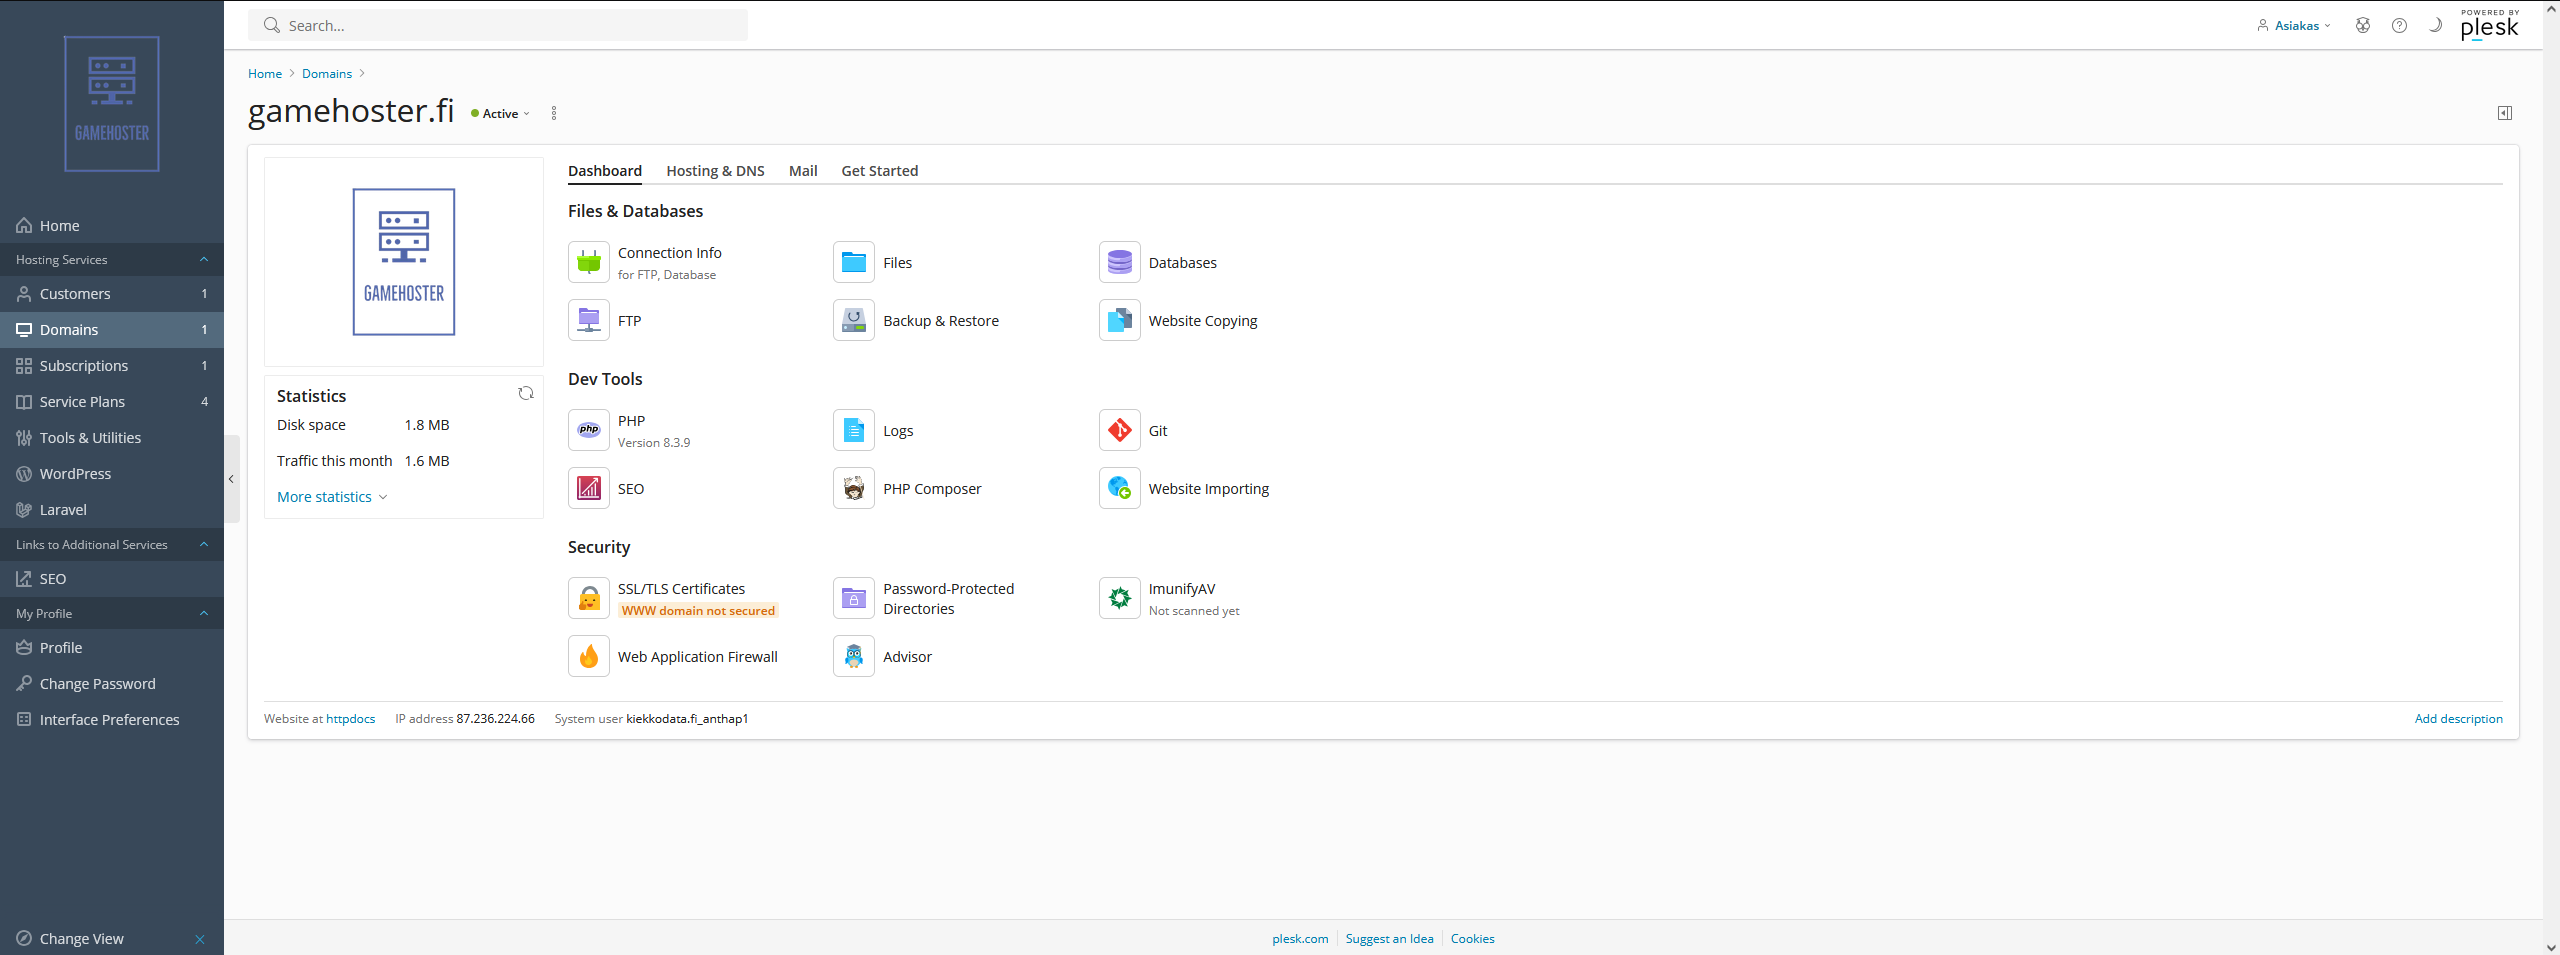
Task: Click the Cookies footer link
Action: [x=1472, y=939]
